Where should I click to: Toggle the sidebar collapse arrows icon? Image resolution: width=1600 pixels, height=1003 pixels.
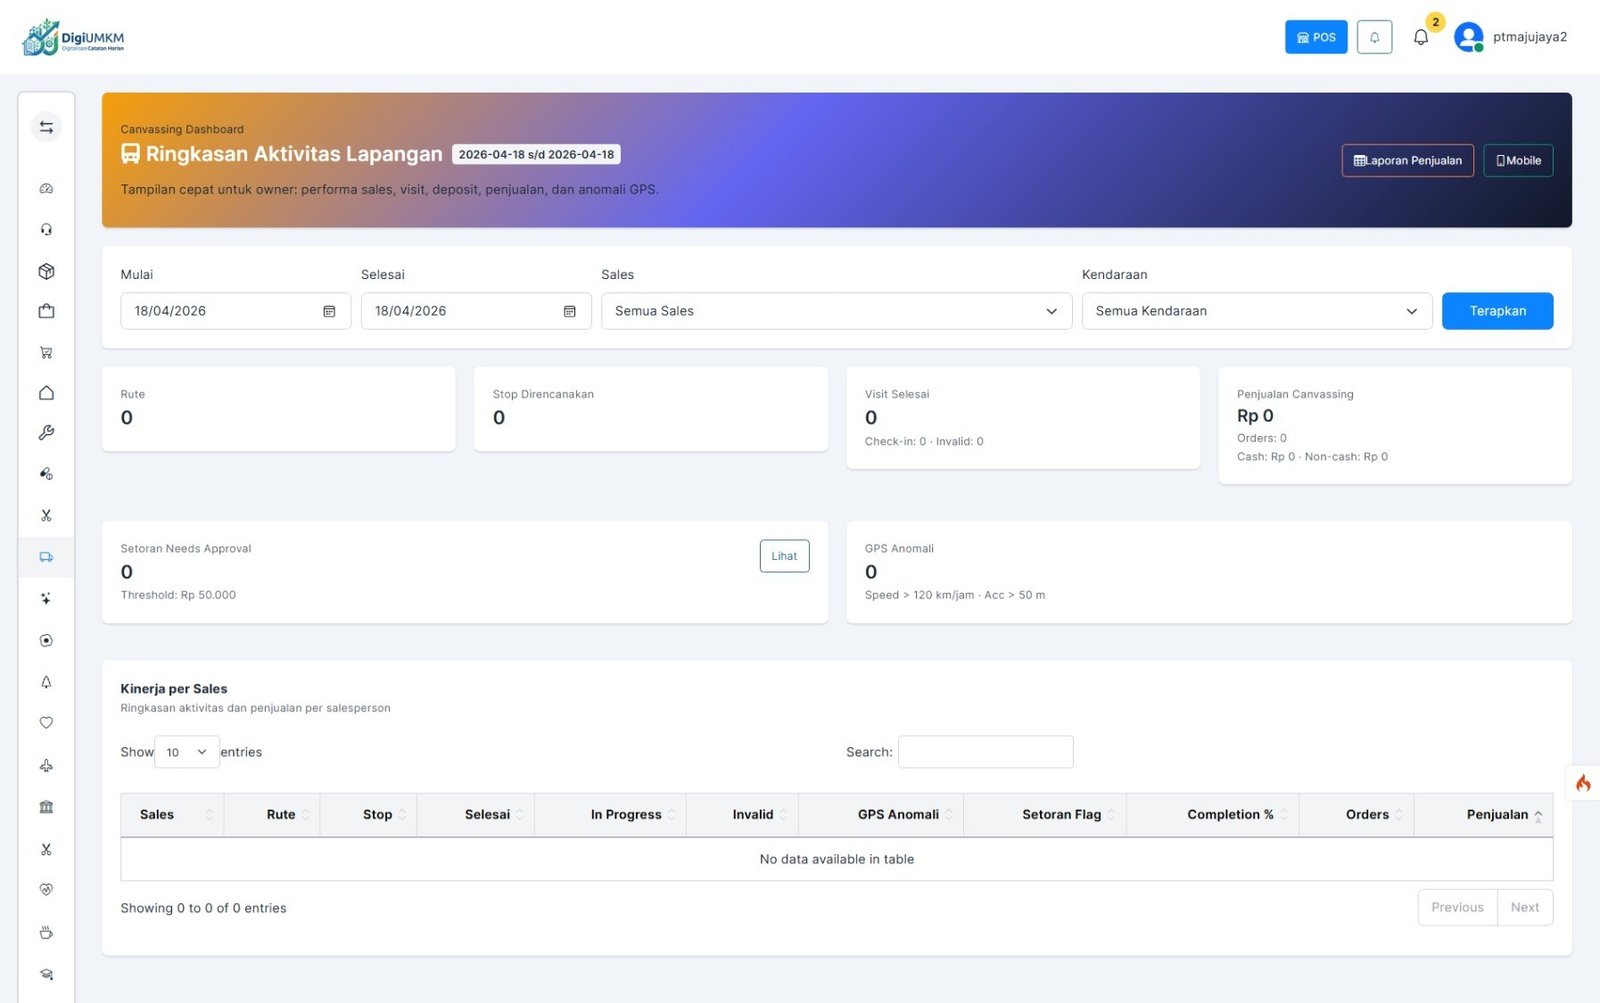pyautogui.click(x=46, y=127)
